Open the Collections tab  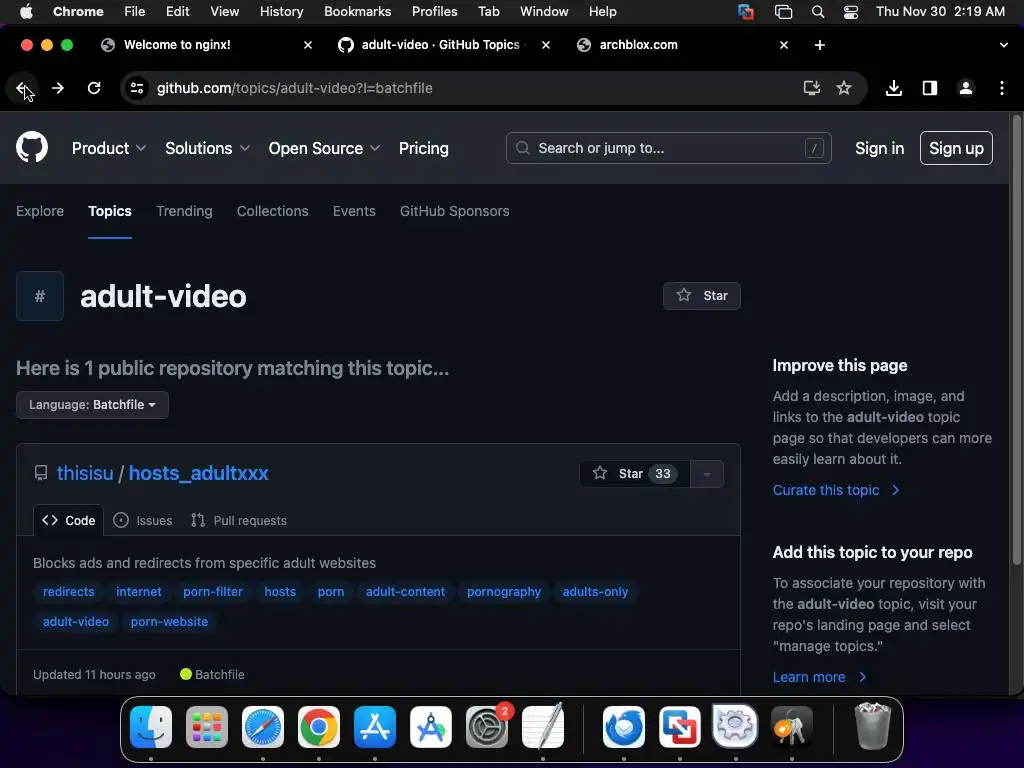(x=272, y=211)
